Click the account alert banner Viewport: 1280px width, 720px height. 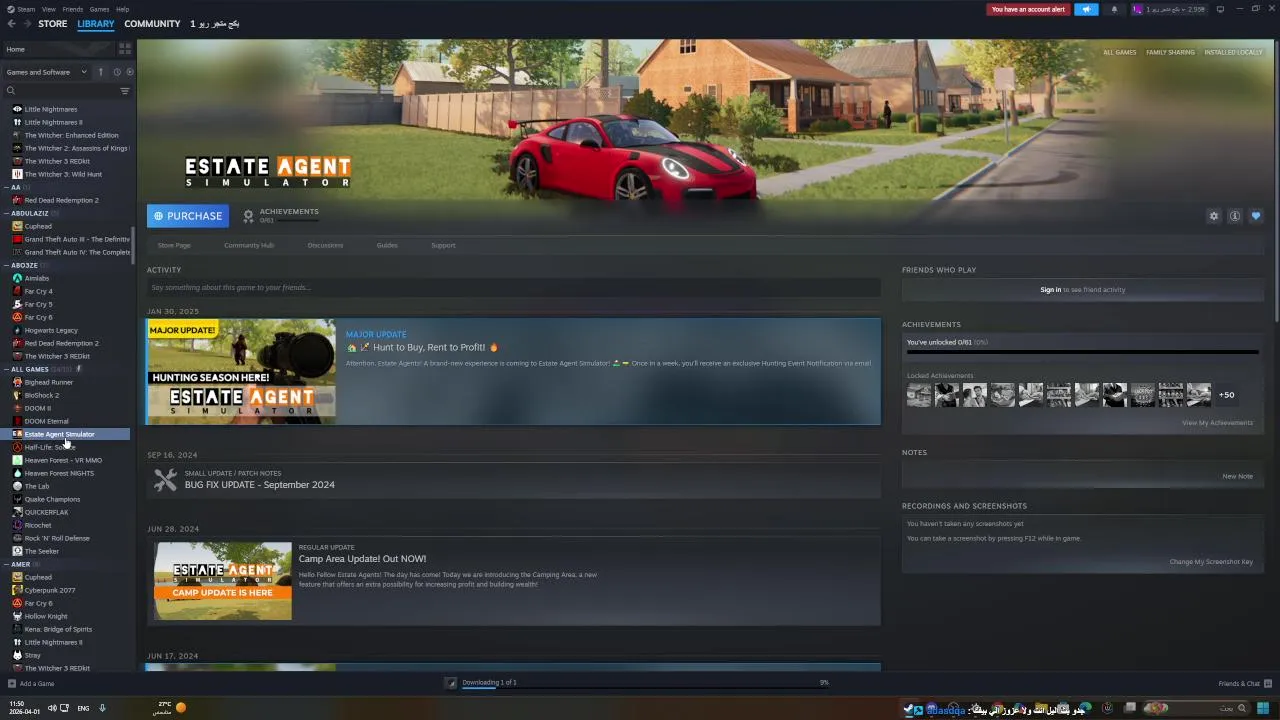(x=1028, y=9)
